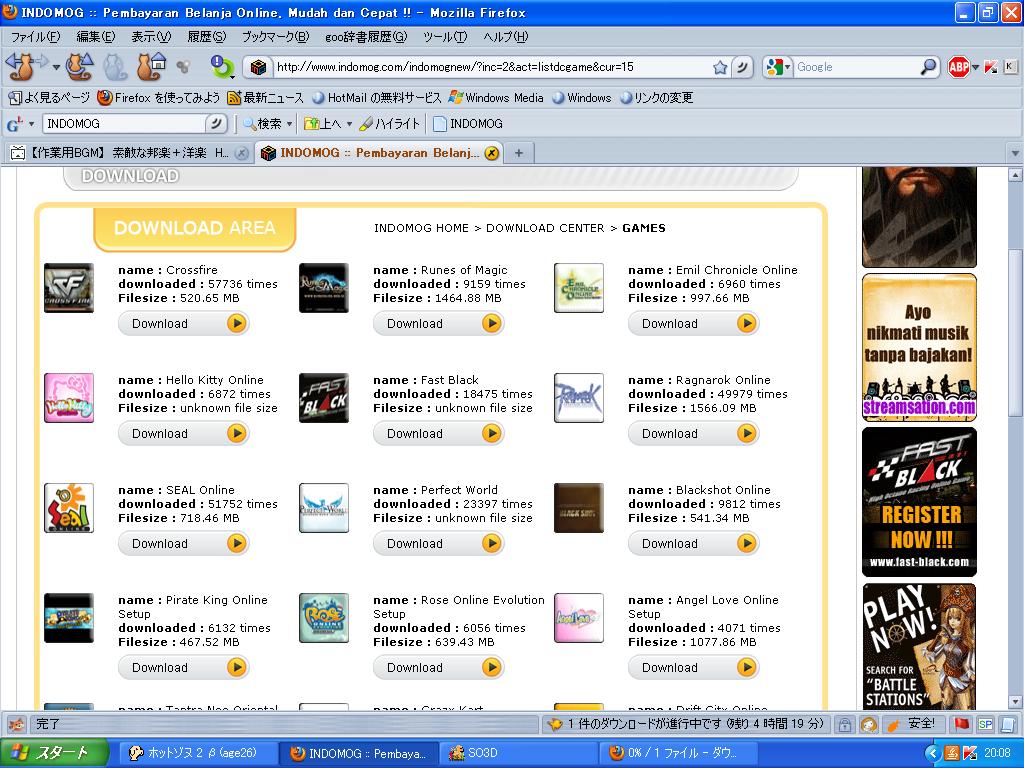Screen dimensions: 1024x768
Task: Click the green reload icon in toolbar
Action: click(x=222, y=67)
